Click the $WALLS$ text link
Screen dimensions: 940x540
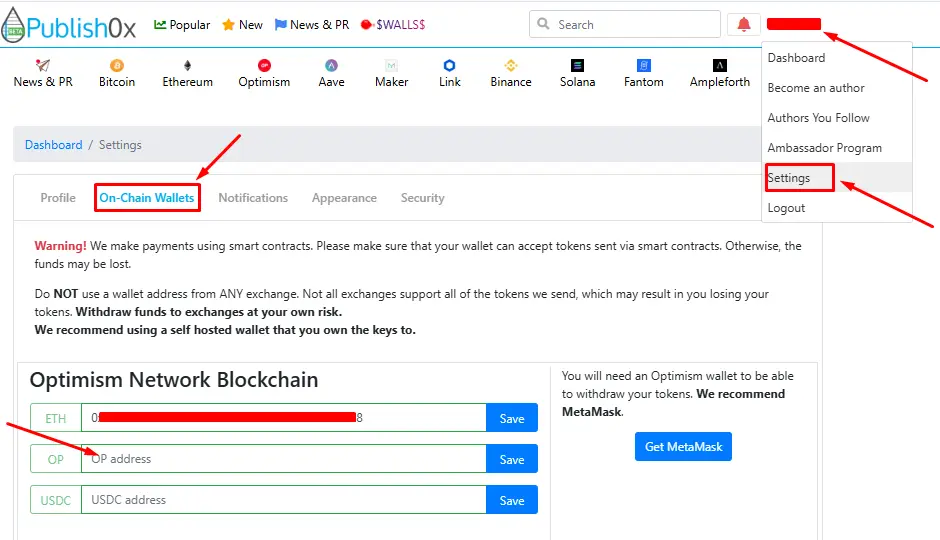[x=400, y=25]
